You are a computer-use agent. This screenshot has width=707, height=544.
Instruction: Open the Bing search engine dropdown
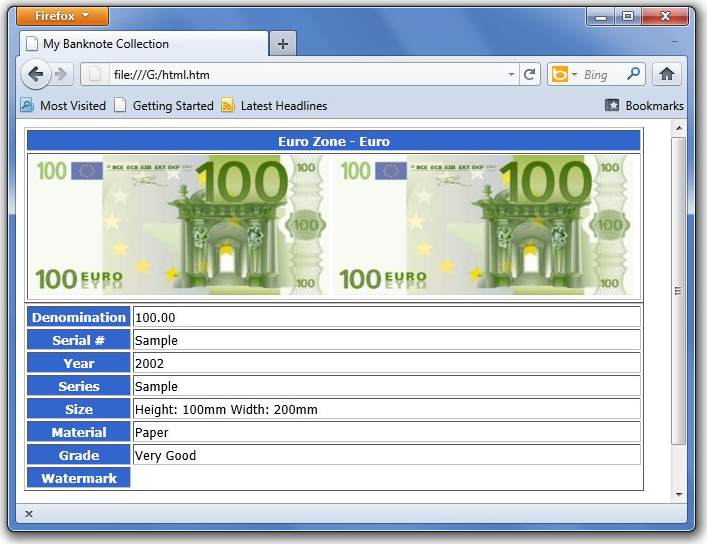point(564,74)
